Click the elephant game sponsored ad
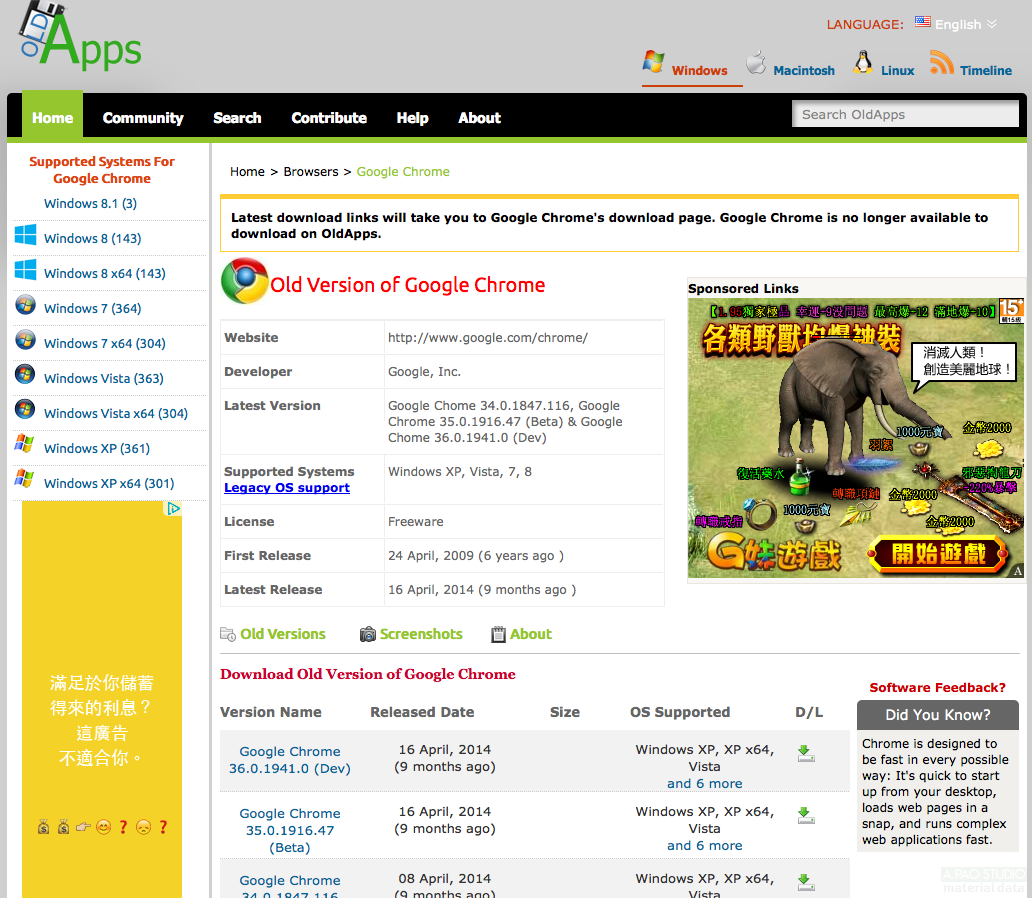Viewport: 1032px width, 898px height. 856,438
